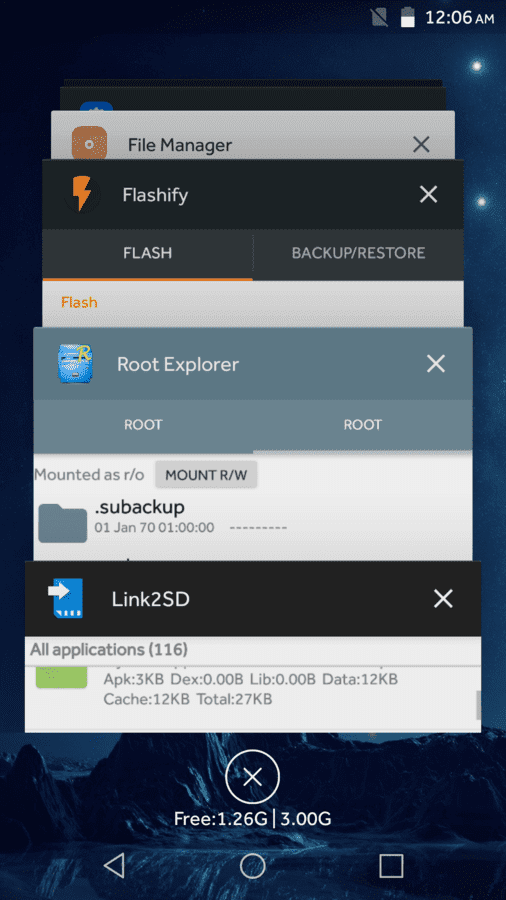This screenshot has height=900, width=506.
Task: Open the File Manager card title
Action: point(180,145)
